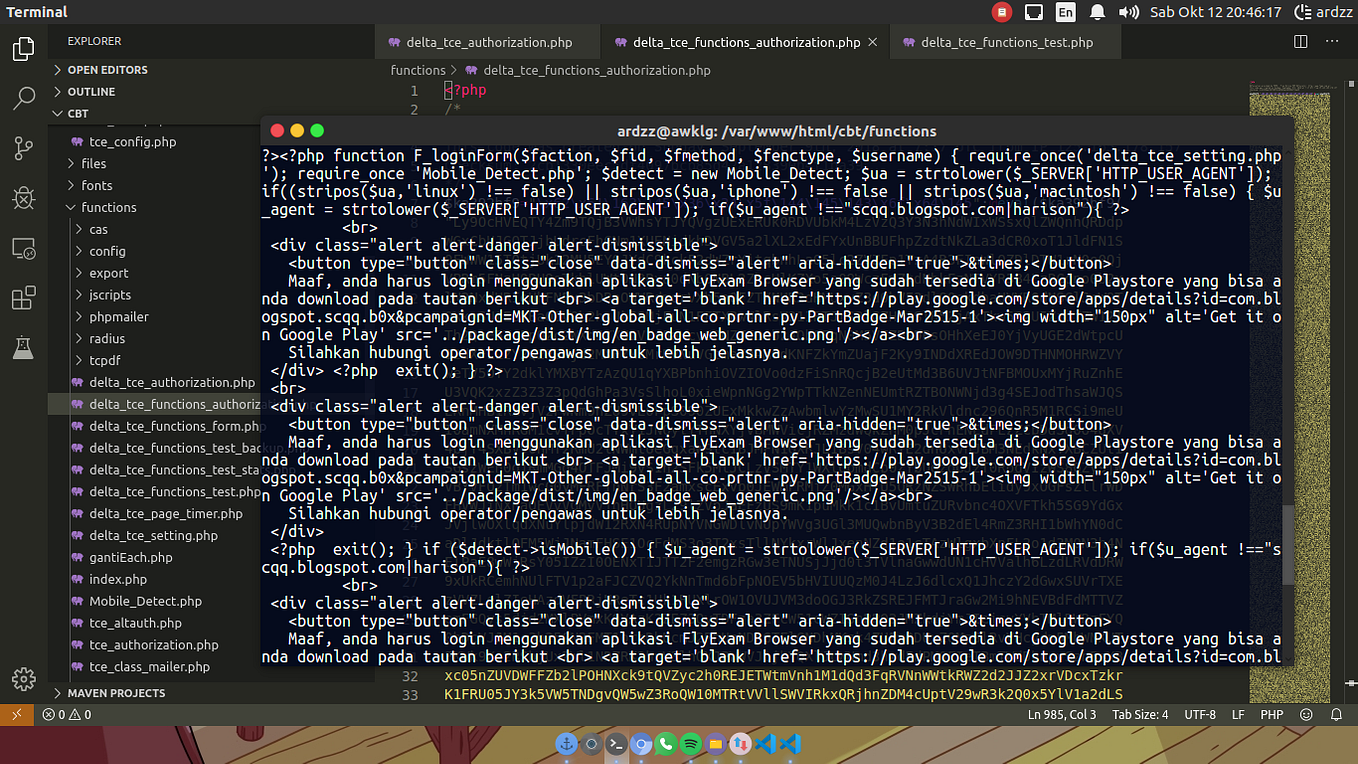Open the Remote Explorer view
This screenshot has width=1358, height=764.
click(23, 248)
